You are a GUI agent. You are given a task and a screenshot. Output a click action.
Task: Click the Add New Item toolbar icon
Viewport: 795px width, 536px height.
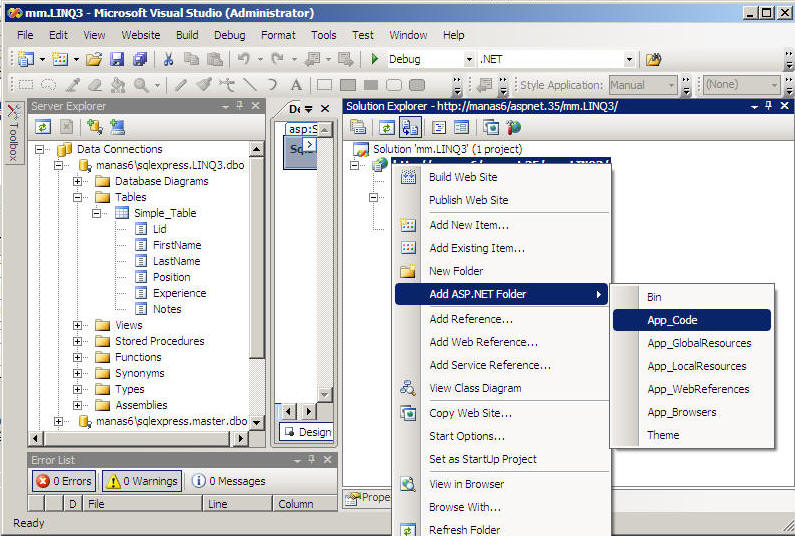[x=60, y=59]
